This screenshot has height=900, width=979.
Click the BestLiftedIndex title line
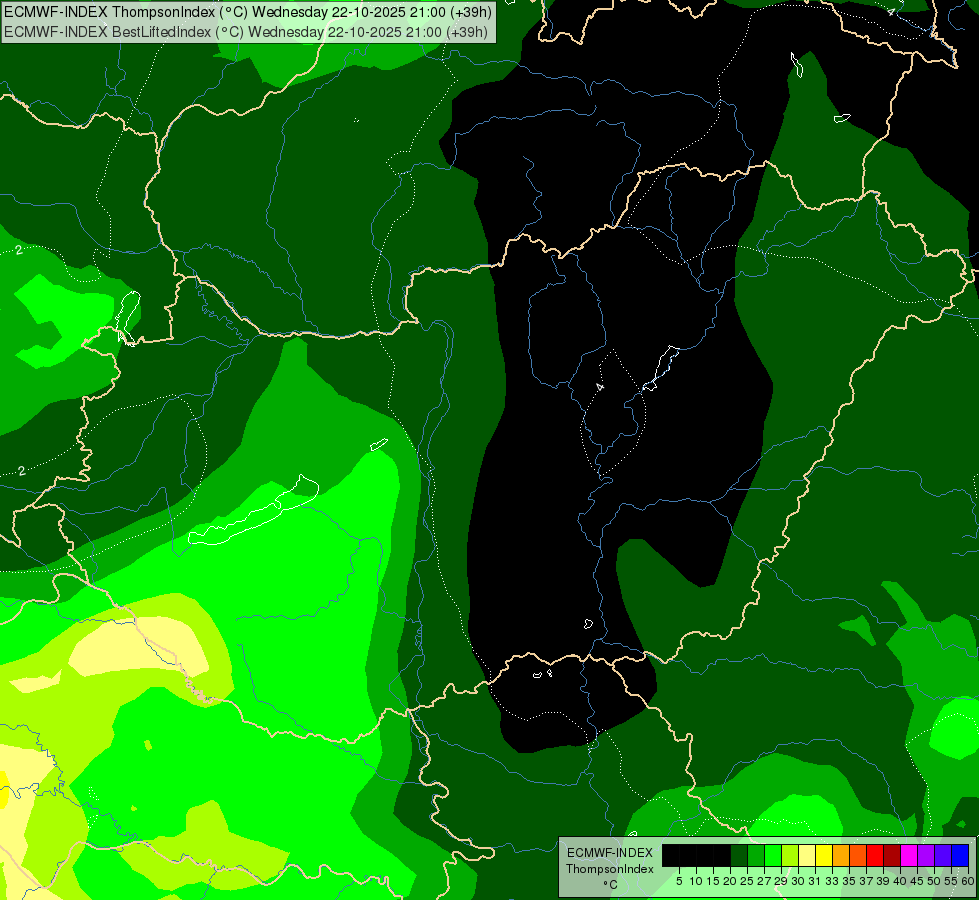pyautogui.click(x=245, y=32)
